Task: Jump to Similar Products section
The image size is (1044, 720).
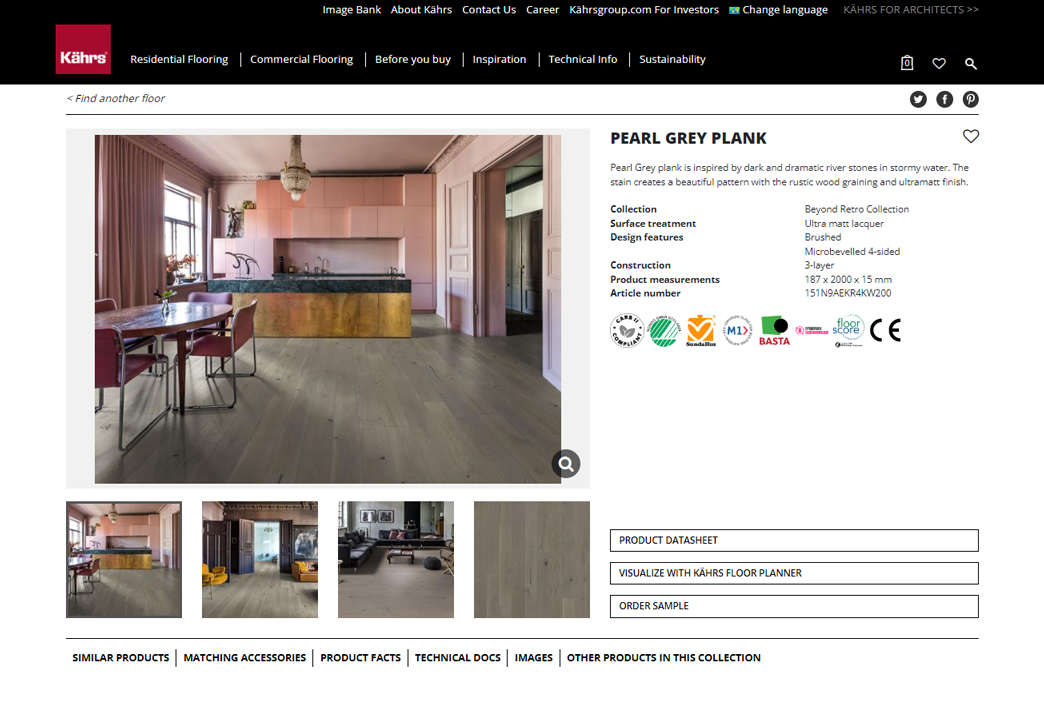Action: click(121, 658)
